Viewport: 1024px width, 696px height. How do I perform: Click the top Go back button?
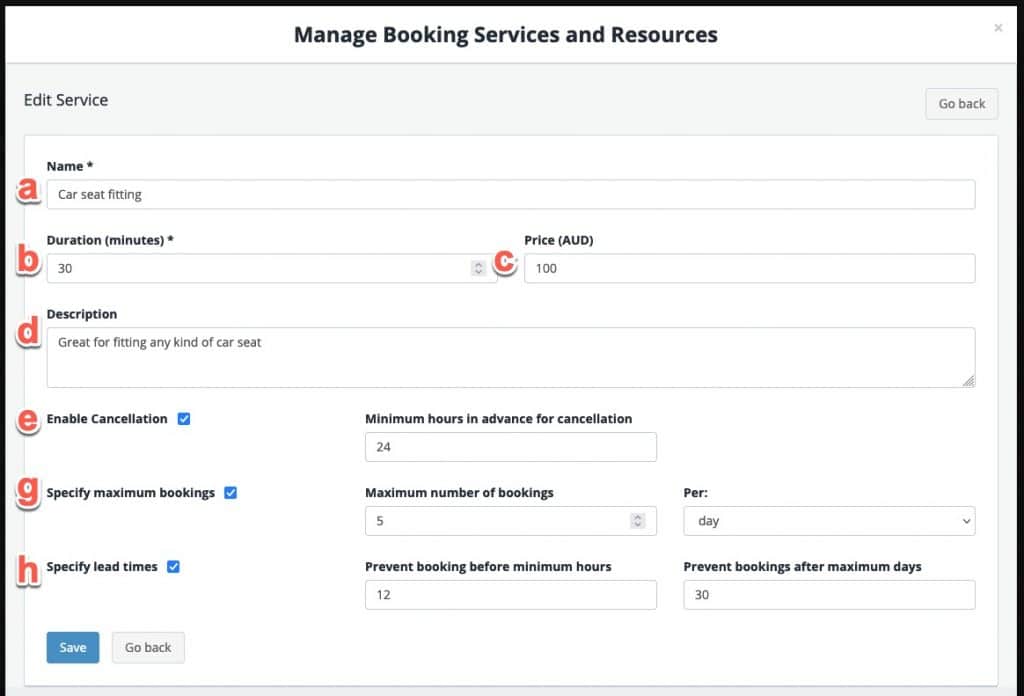click(x=960, y=103)
